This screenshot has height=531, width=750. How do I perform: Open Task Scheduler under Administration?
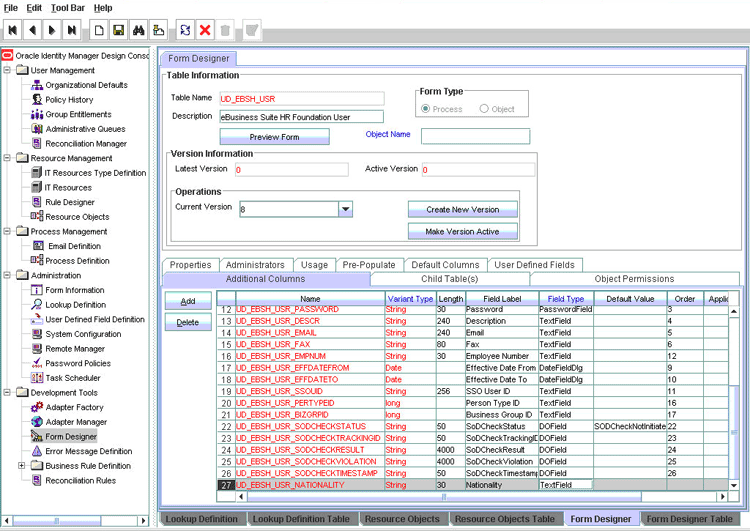(73, 378)
